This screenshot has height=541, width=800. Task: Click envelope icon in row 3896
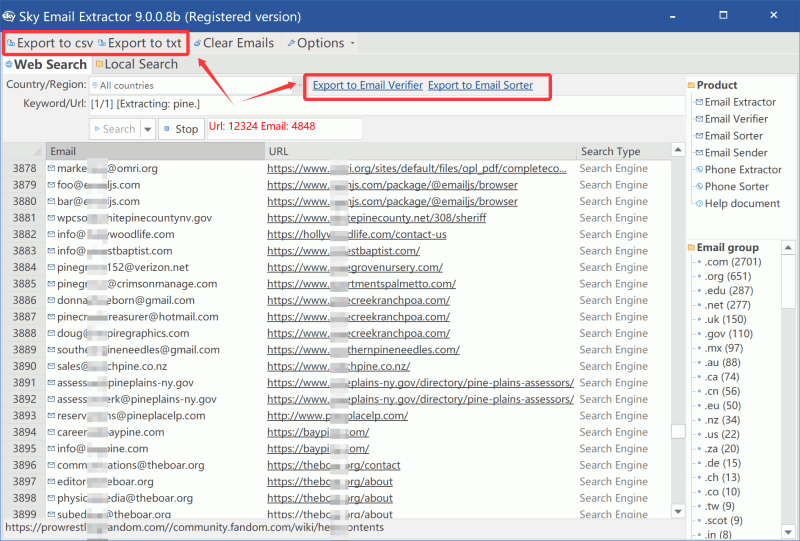[x=51, y=465]
